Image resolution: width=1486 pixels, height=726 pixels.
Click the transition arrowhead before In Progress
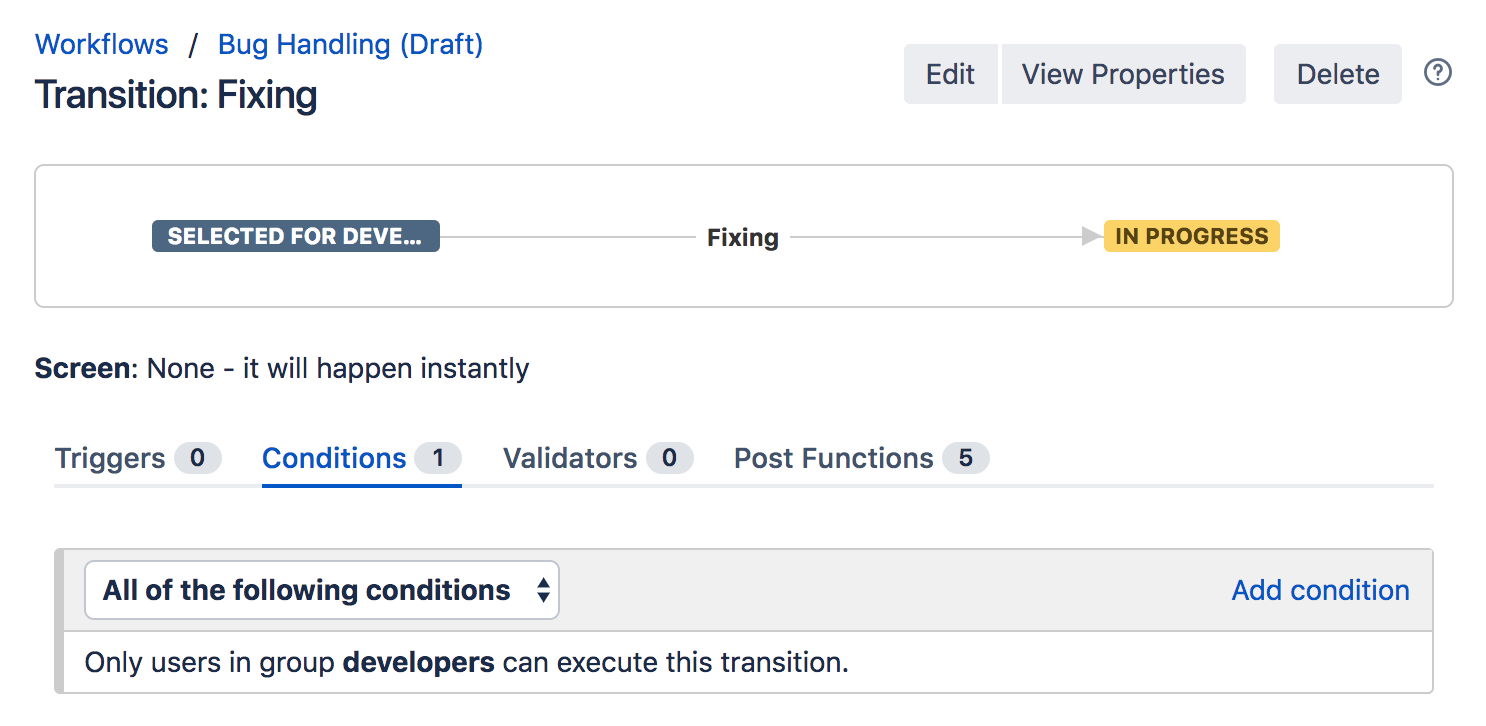(1092, 237)
